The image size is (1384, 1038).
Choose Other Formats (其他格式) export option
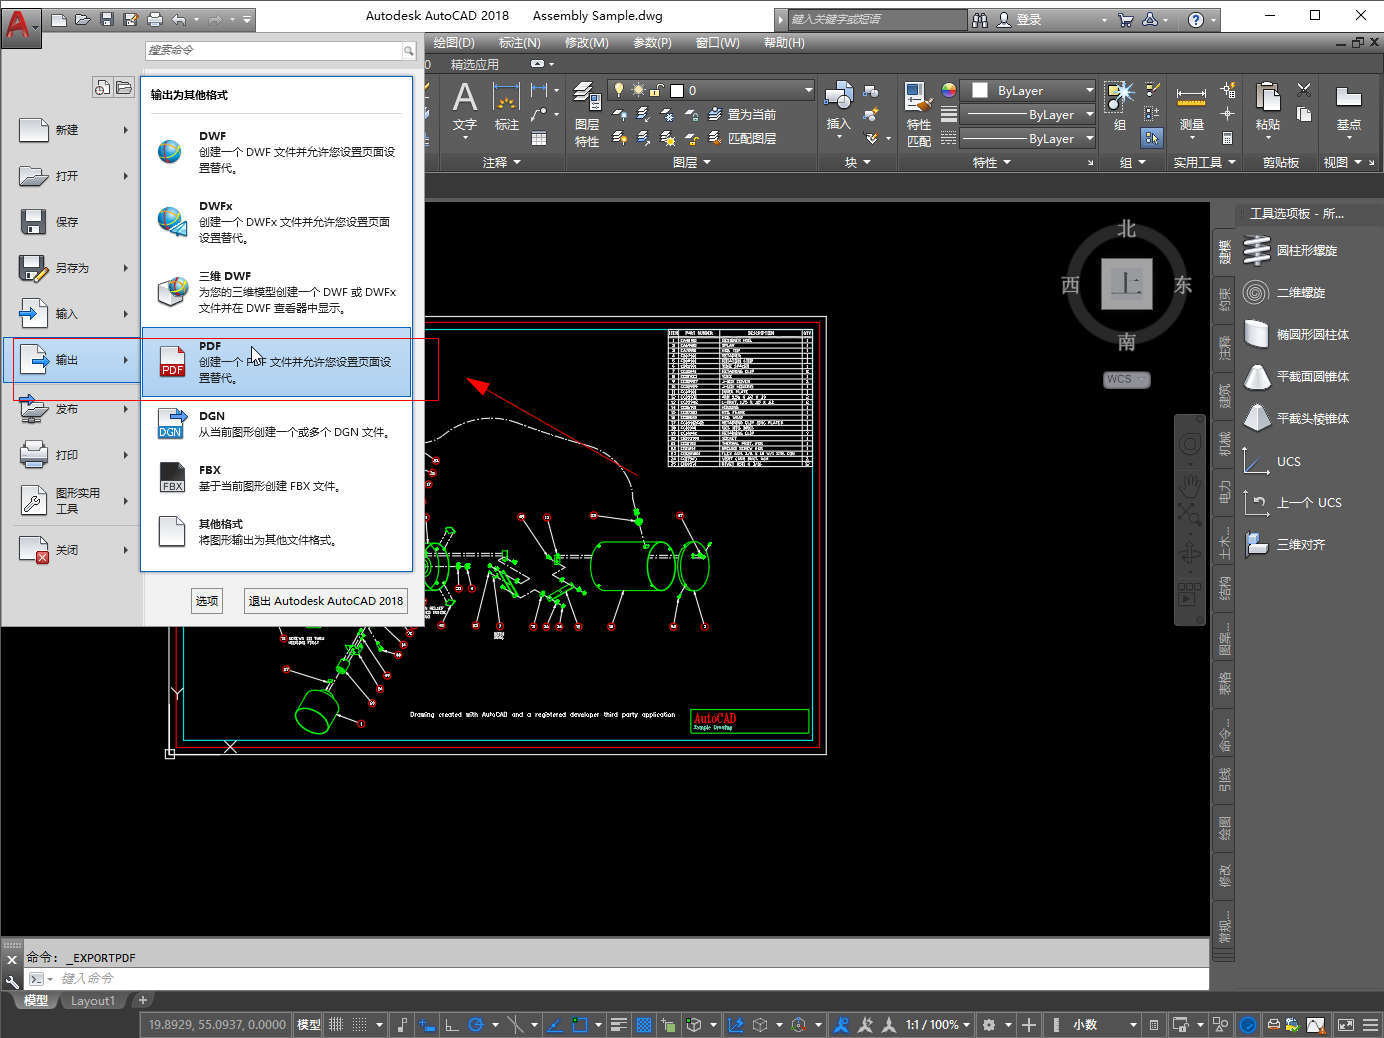[277, 532]
